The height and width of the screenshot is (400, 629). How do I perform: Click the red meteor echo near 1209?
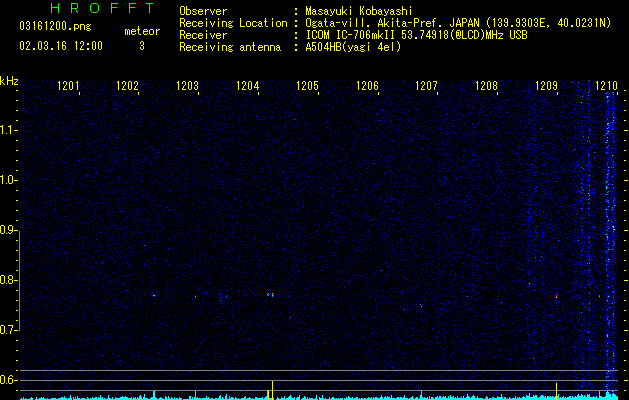point(557,296)
